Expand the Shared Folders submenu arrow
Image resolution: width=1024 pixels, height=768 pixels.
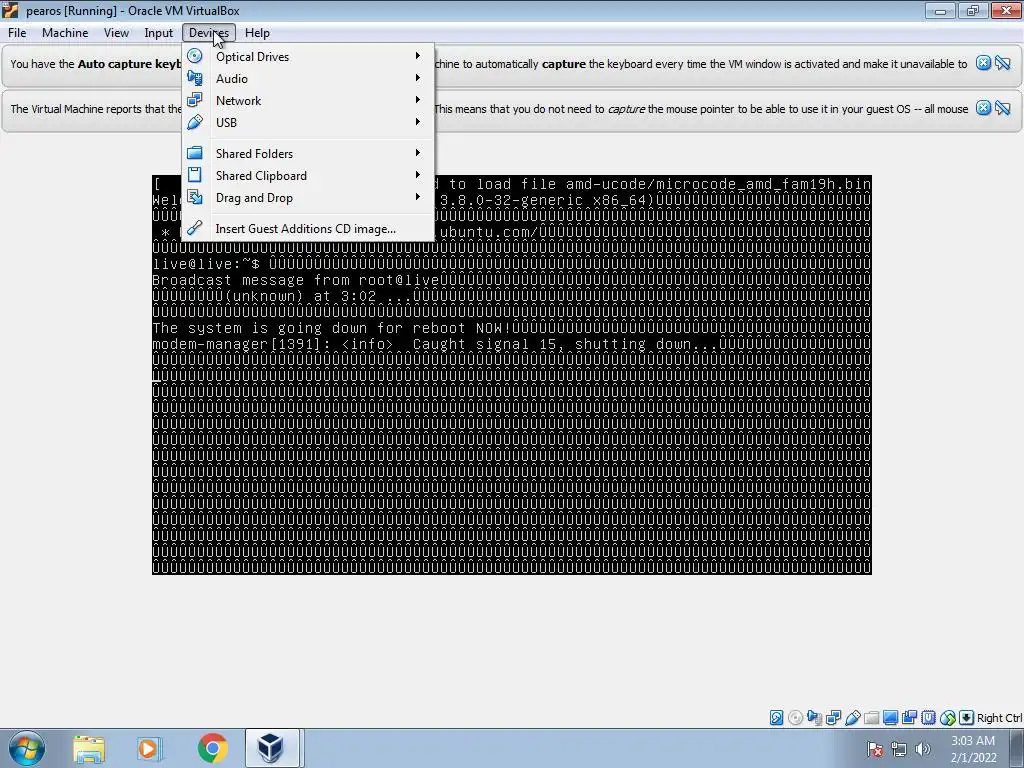pos(417,153)
